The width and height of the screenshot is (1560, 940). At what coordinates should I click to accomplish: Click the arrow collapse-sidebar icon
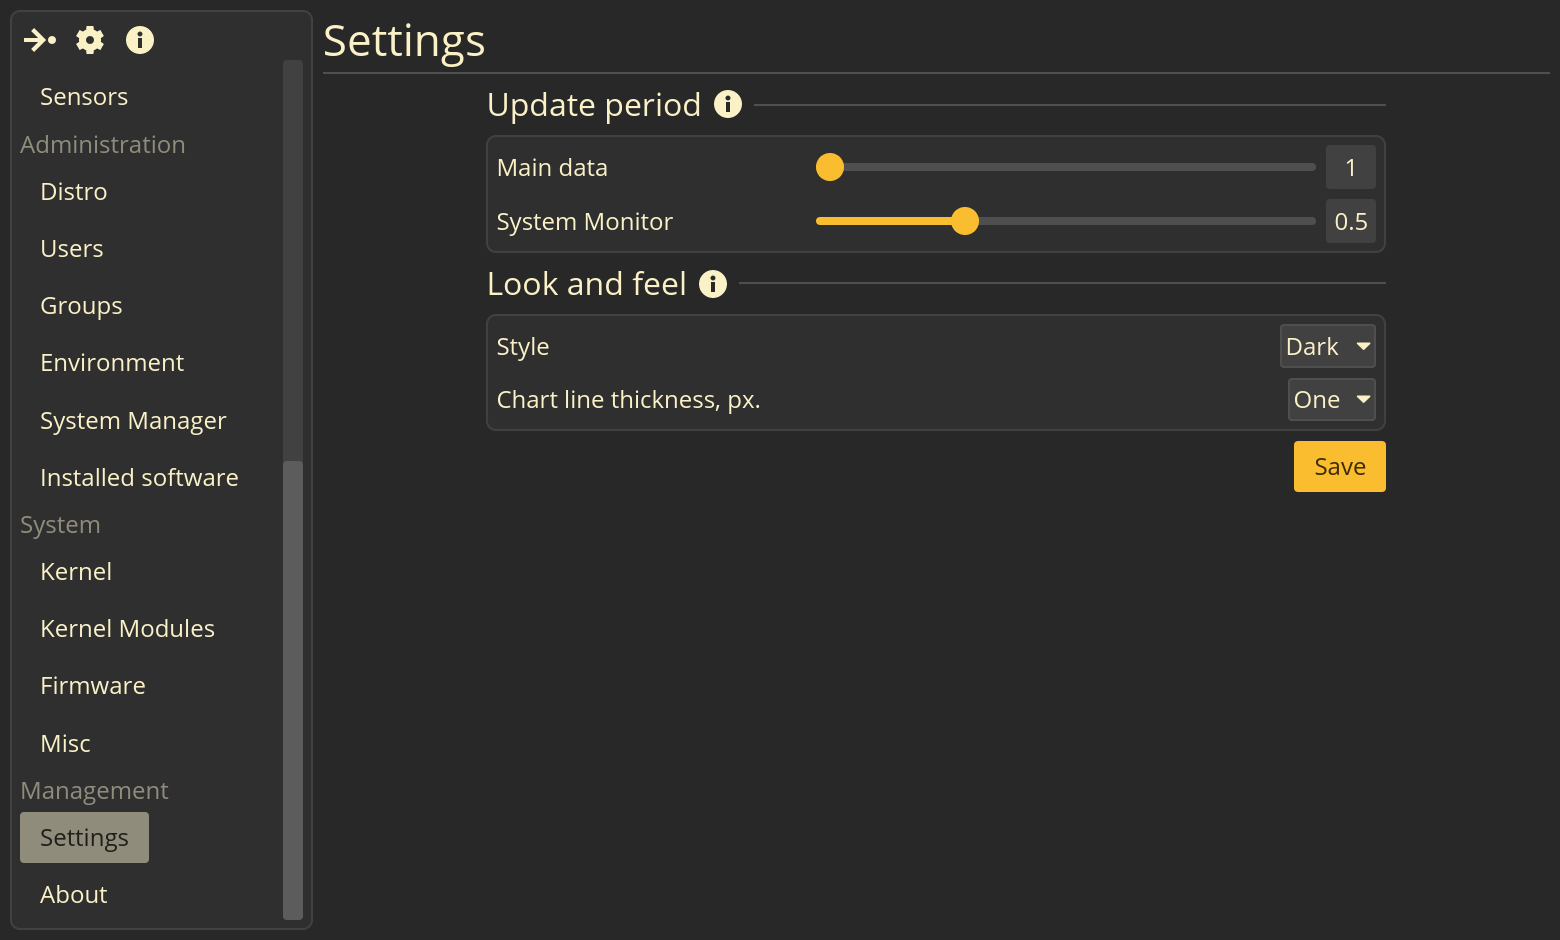[40, 40]
